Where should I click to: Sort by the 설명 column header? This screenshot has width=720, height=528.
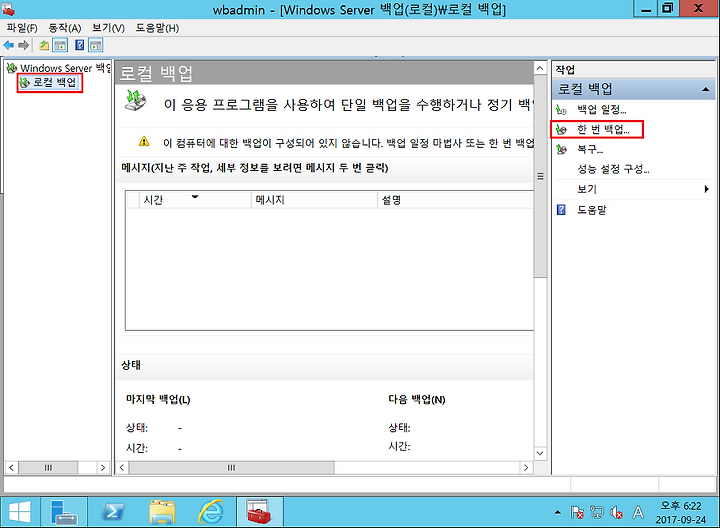coord(455,200)
